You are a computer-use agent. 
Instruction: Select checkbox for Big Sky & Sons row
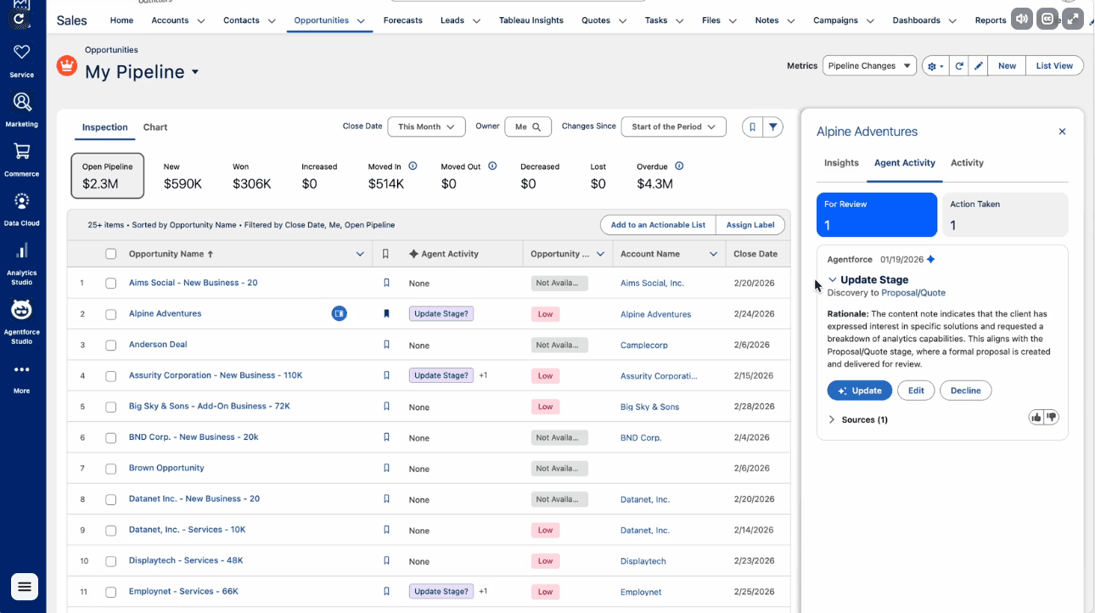click(111, 407)
